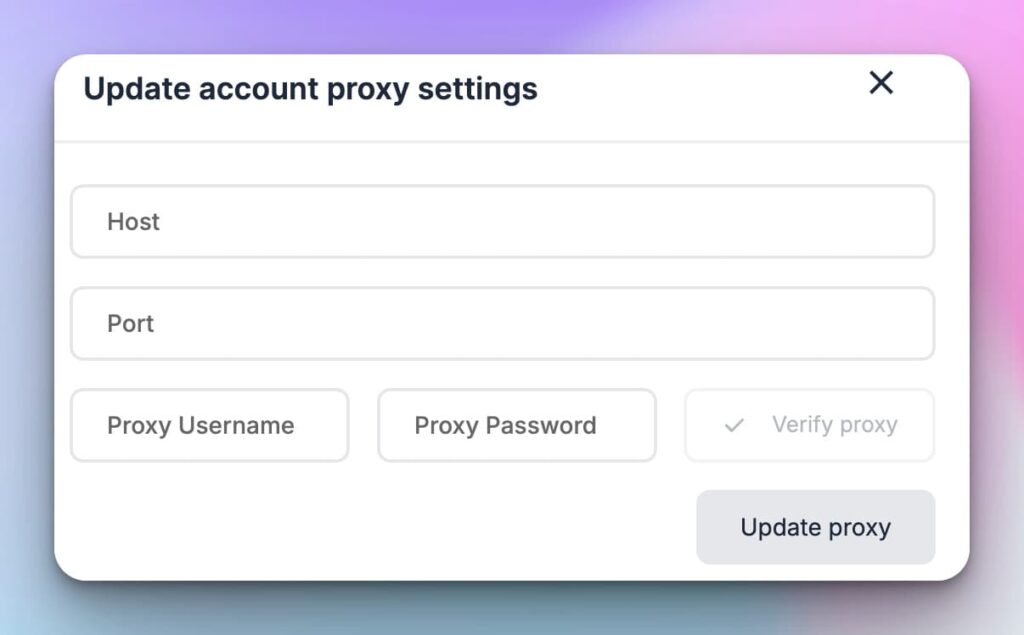The image size is (1024, 635).
Task: Click into the Port field
Action: [502, 323]
